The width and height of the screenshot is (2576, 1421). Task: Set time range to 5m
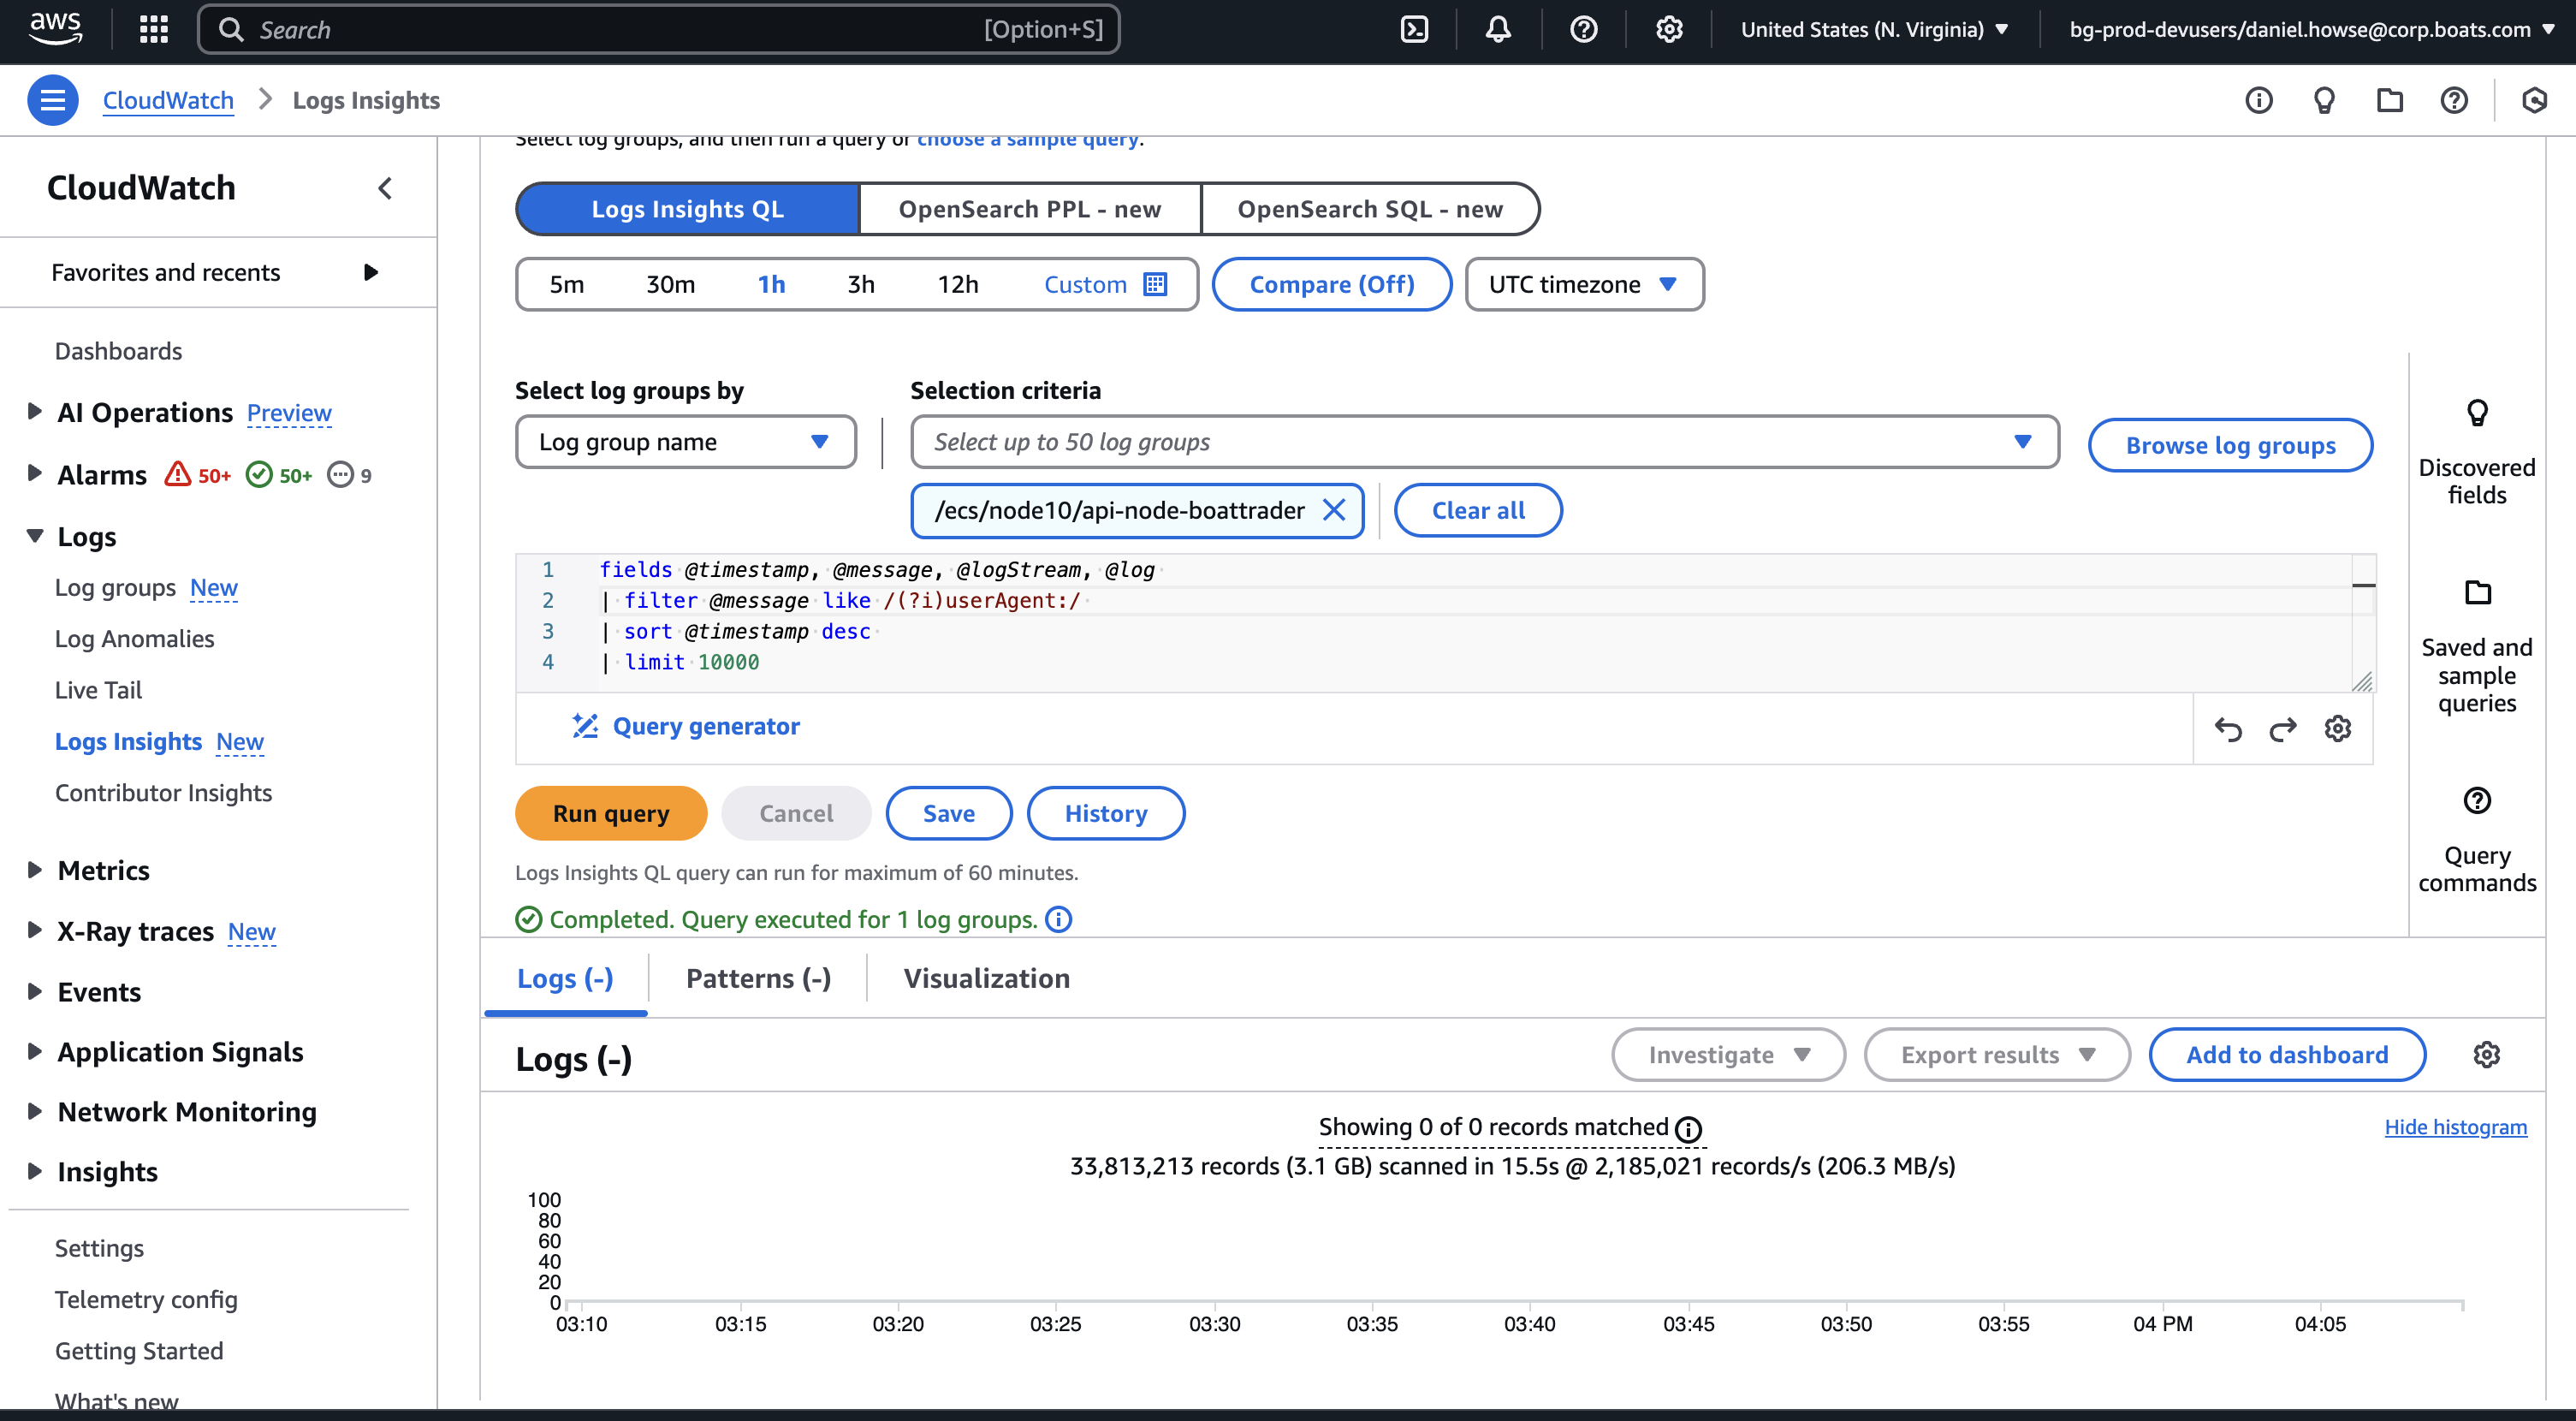click(x=566, y=284)
